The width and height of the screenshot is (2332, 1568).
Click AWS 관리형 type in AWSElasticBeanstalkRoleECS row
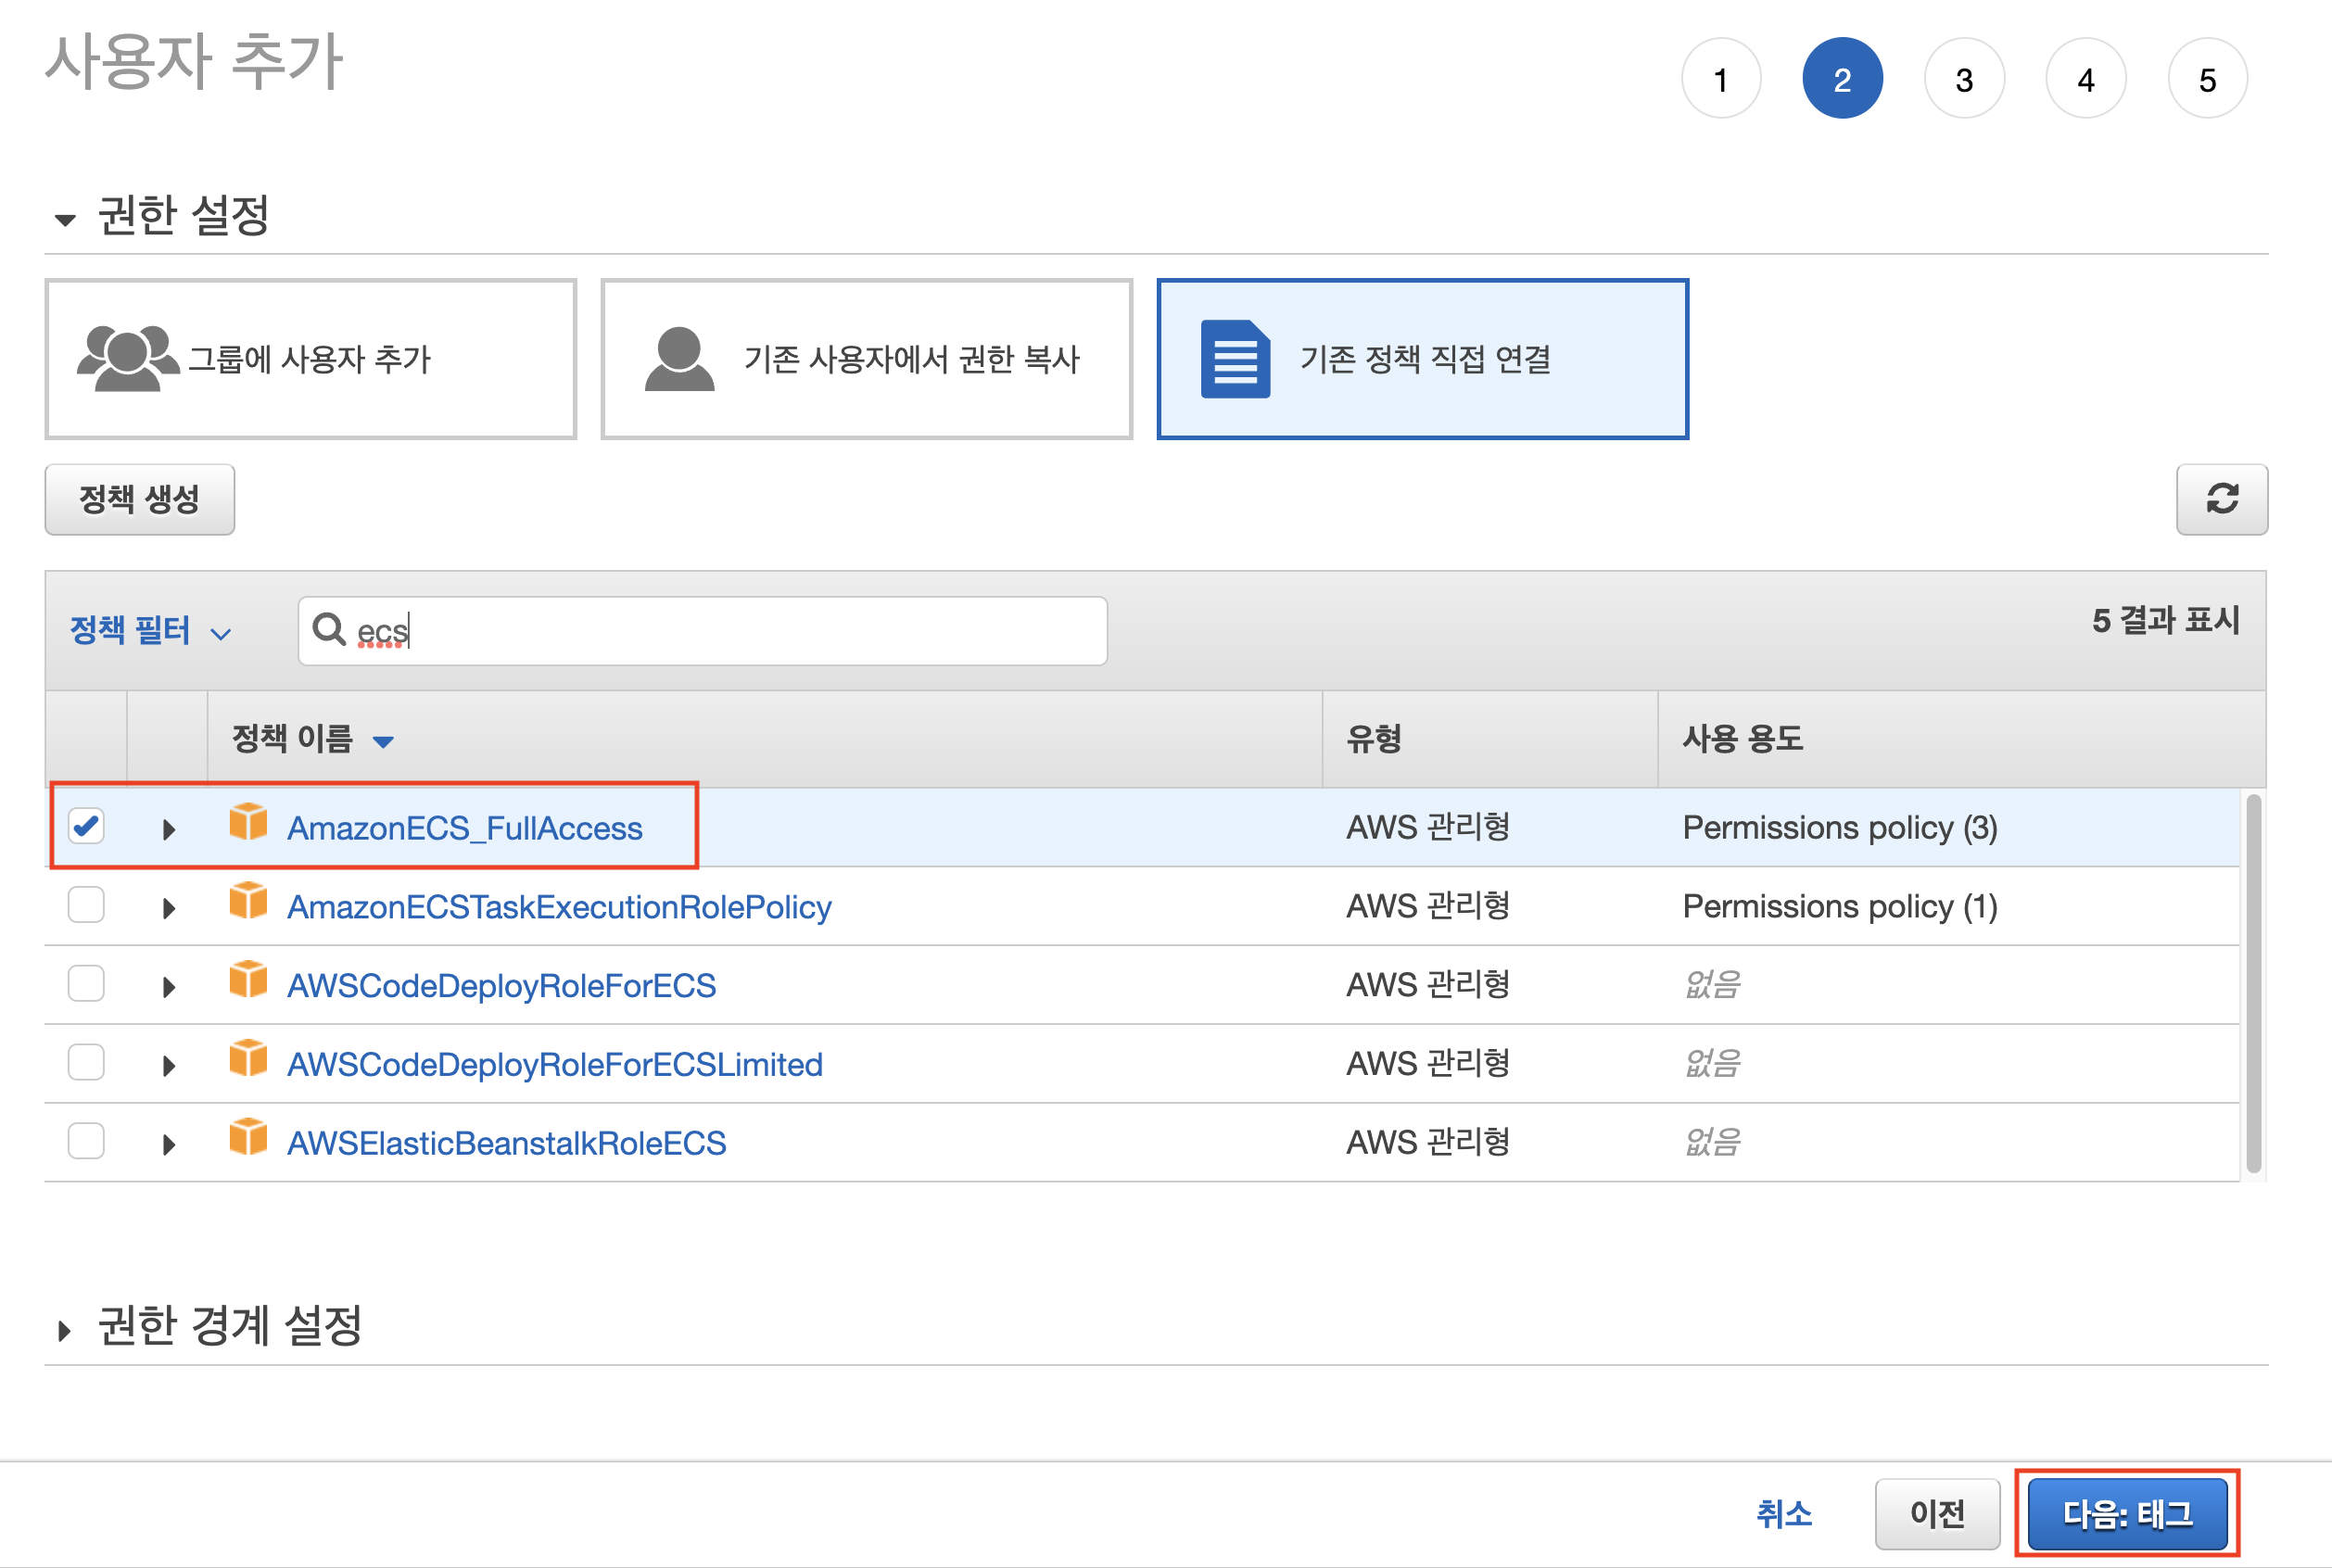tap(1428, 1143)
